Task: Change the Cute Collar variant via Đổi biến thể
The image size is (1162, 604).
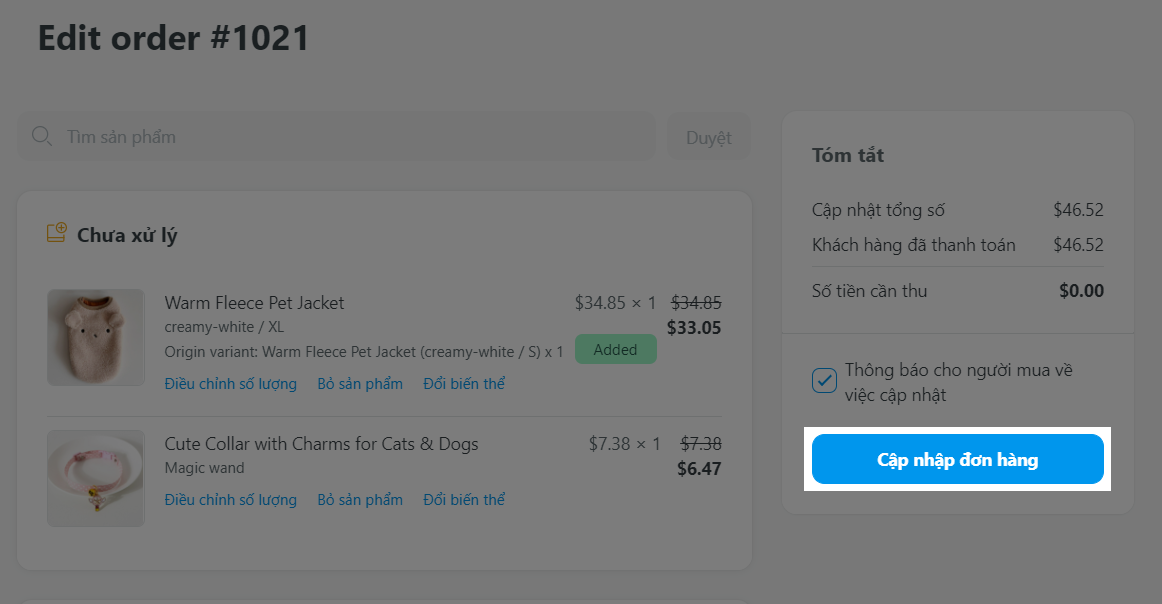Action: pyautogui.click(x=464, y=500)
